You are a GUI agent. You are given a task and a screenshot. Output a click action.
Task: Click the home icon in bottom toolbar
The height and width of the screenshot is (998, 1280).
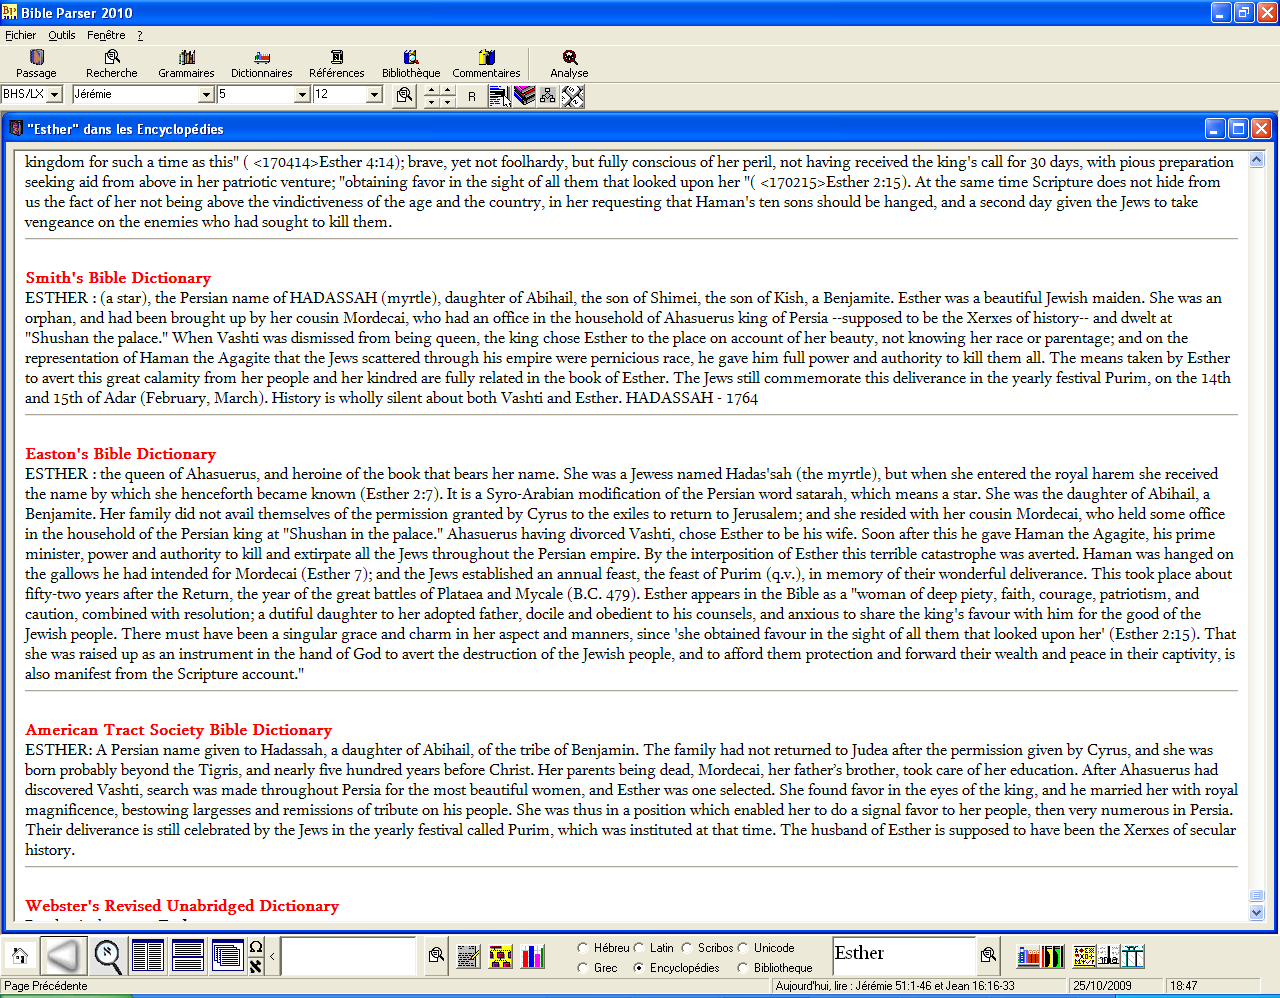tap(20, 956)
